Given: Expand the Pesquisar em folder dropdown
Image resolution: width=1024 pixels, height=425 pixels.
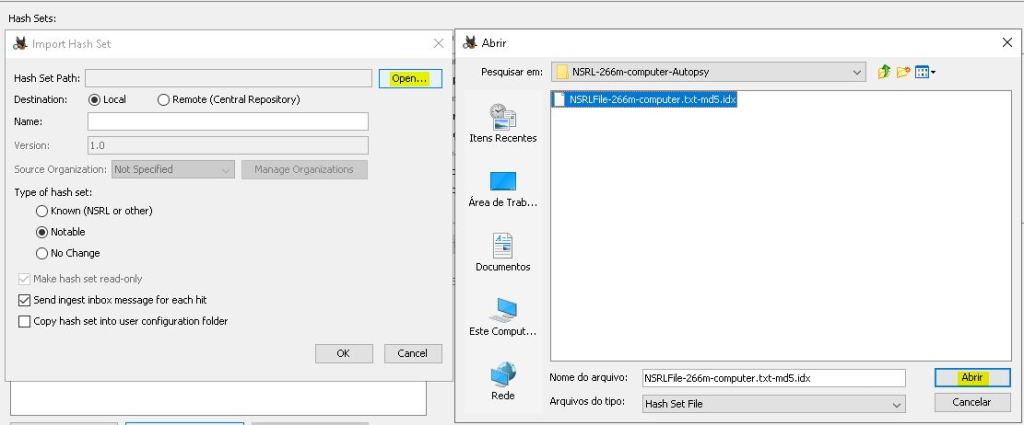Looking at the screenshot, I should pos(857,72).
